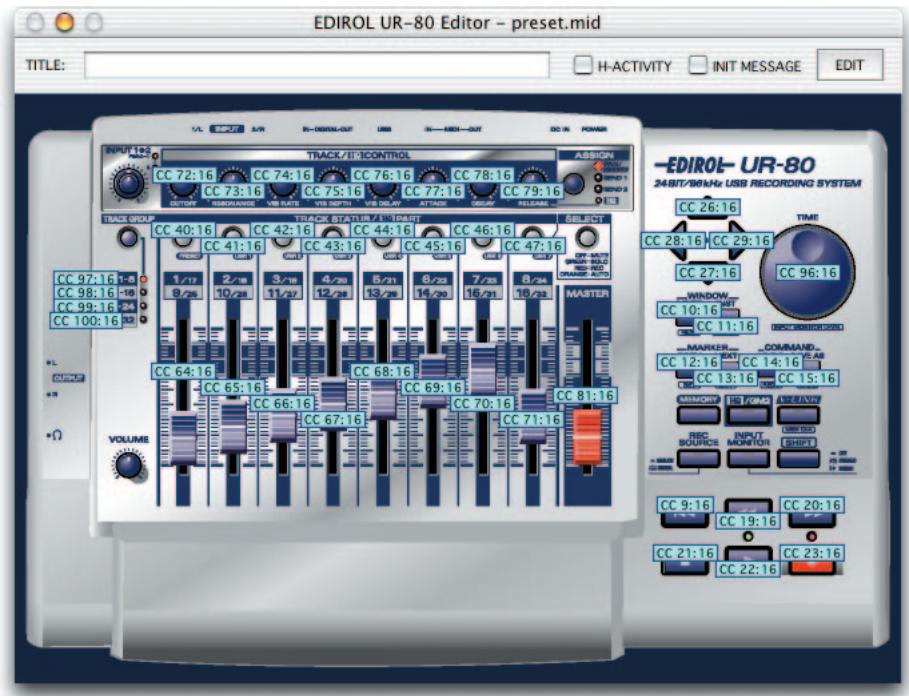The height and width of the screenshot is (696, 909).
Task: Click transport button labeled CC 9:16
Action: tap(685, 505)
